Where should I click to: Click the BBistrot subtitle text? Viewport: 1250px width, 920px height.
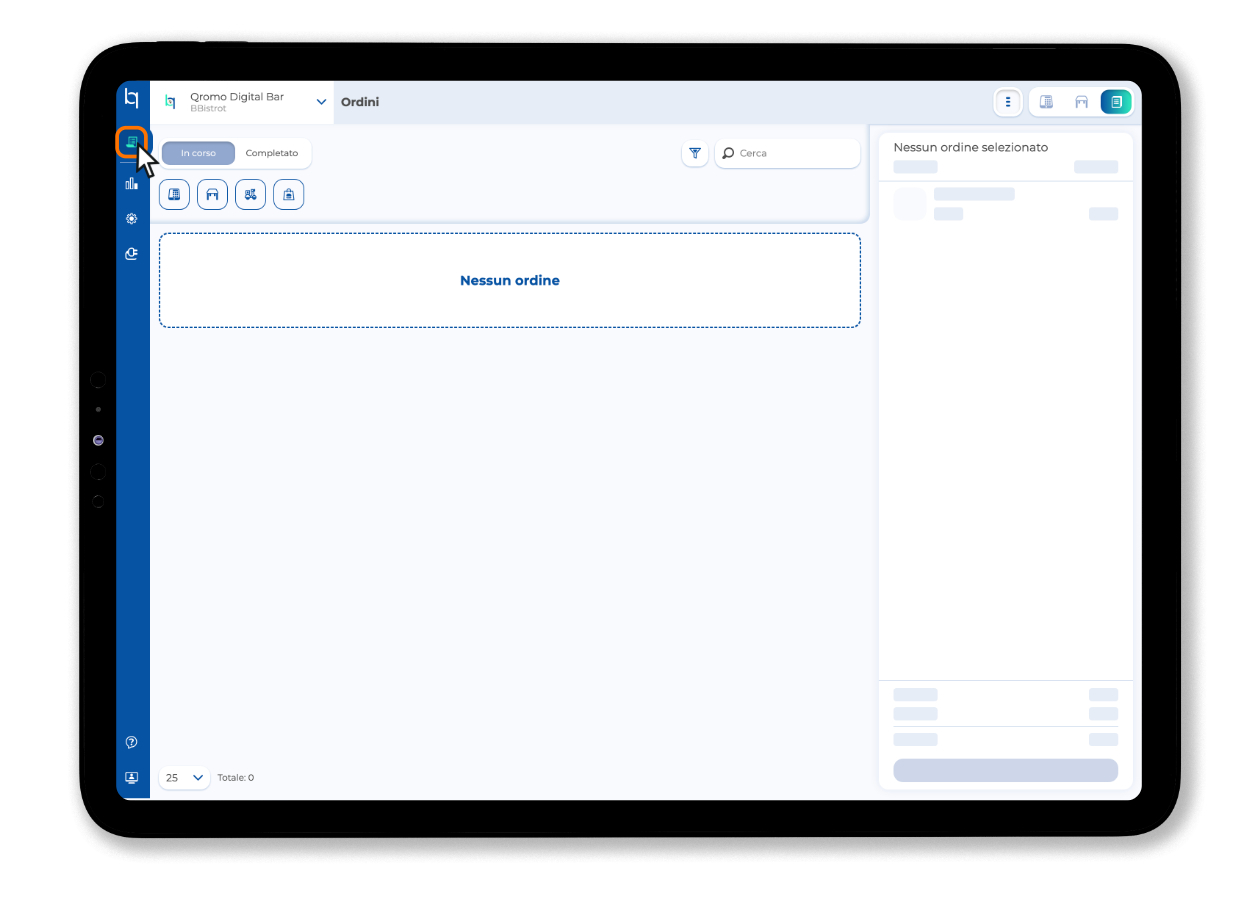208,109
